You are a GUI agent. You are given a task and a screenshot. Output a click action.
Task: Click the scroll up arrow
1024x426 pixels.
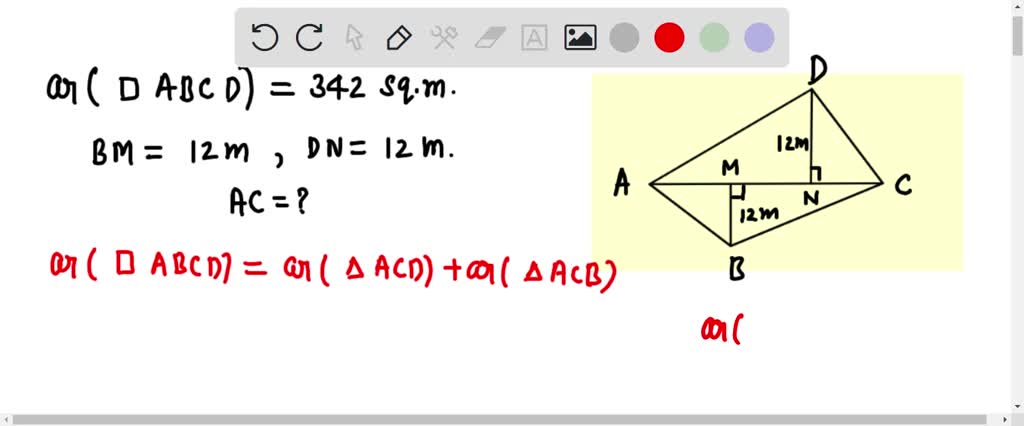1018,6
